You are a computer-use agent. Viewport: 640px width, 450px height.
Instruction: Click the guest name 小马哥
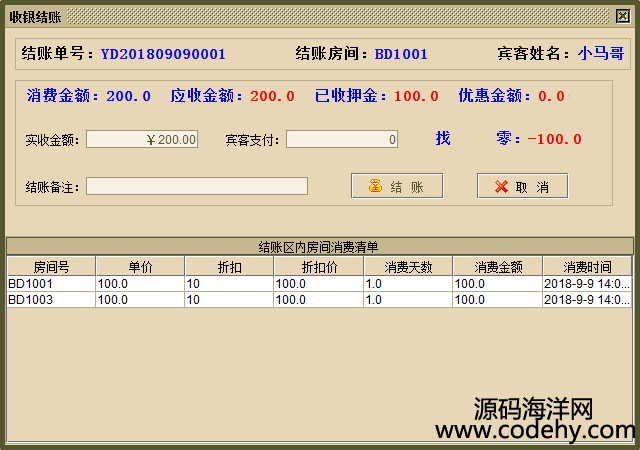point(600,54)
